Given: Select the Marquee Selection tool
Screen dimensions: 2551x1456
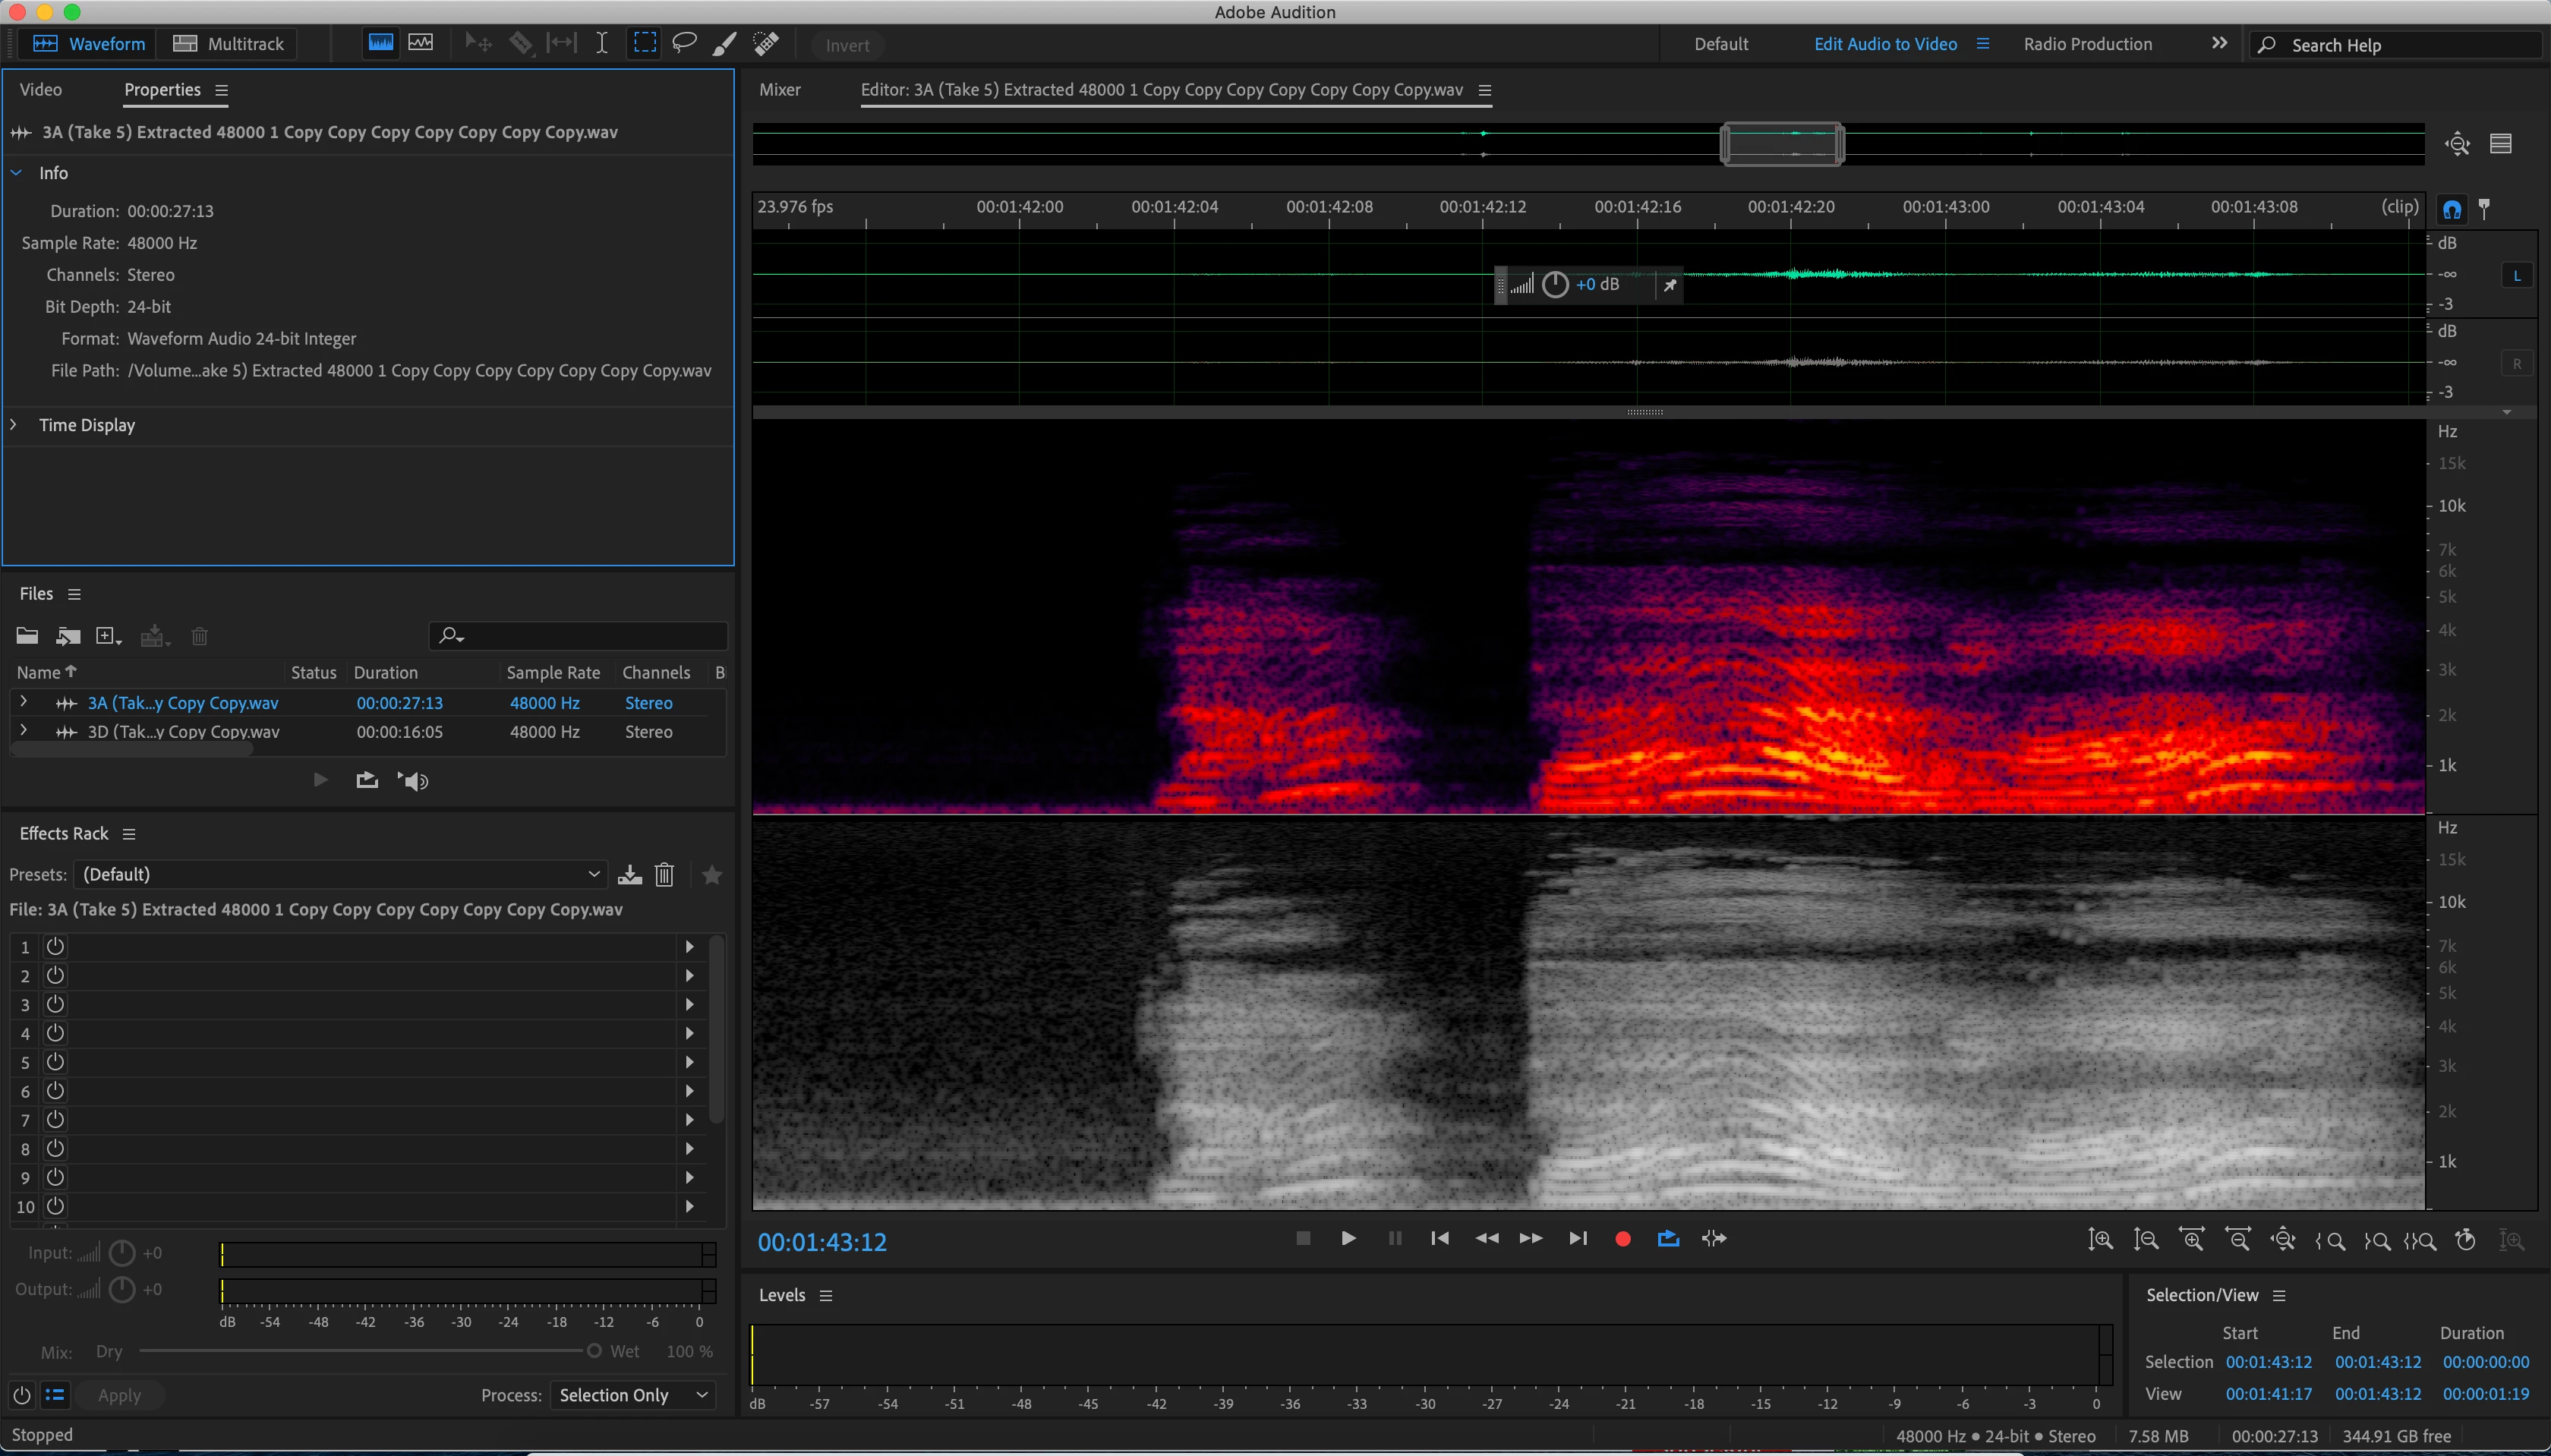Looking at the screenshot, I should coord(645,43).
